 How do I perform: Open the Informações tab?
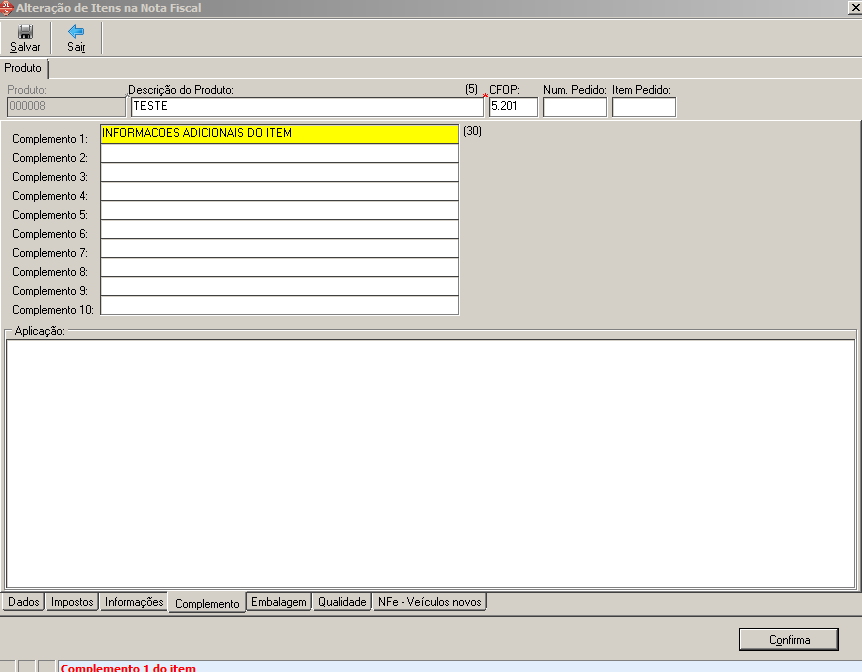click(134, 602)
